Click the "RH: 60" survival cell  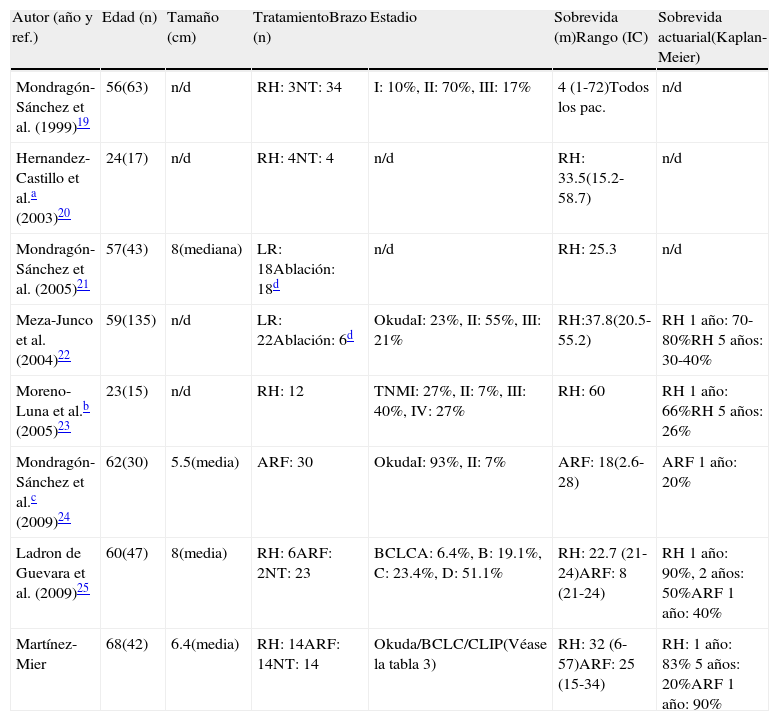pos(581,391)
